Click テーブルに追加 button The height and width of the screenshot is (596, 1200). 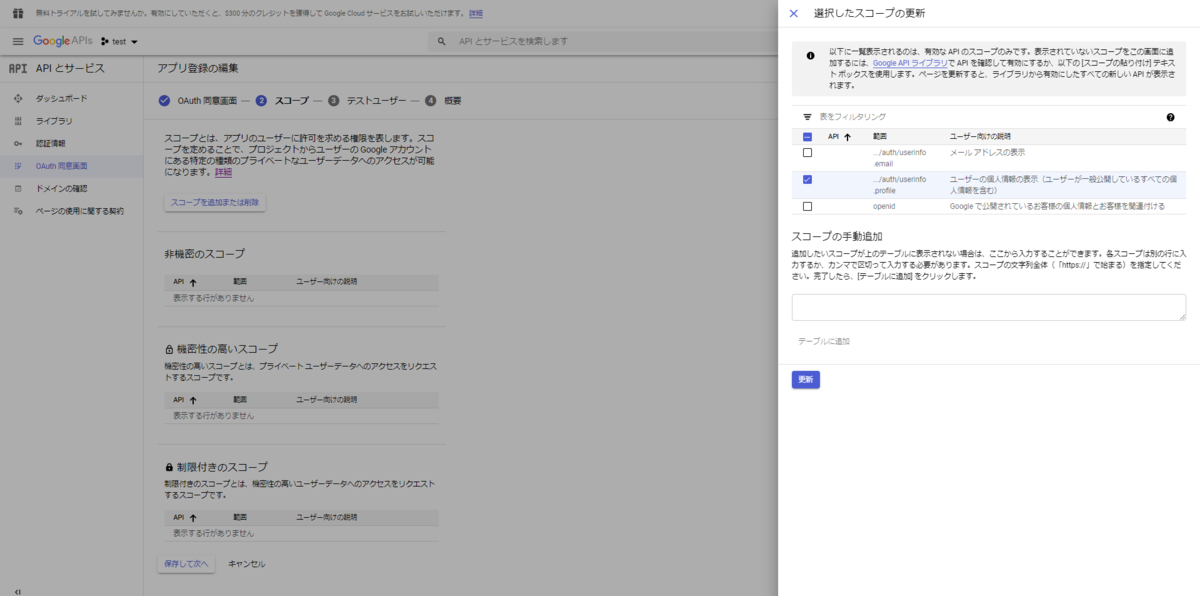tap(824, 342)
